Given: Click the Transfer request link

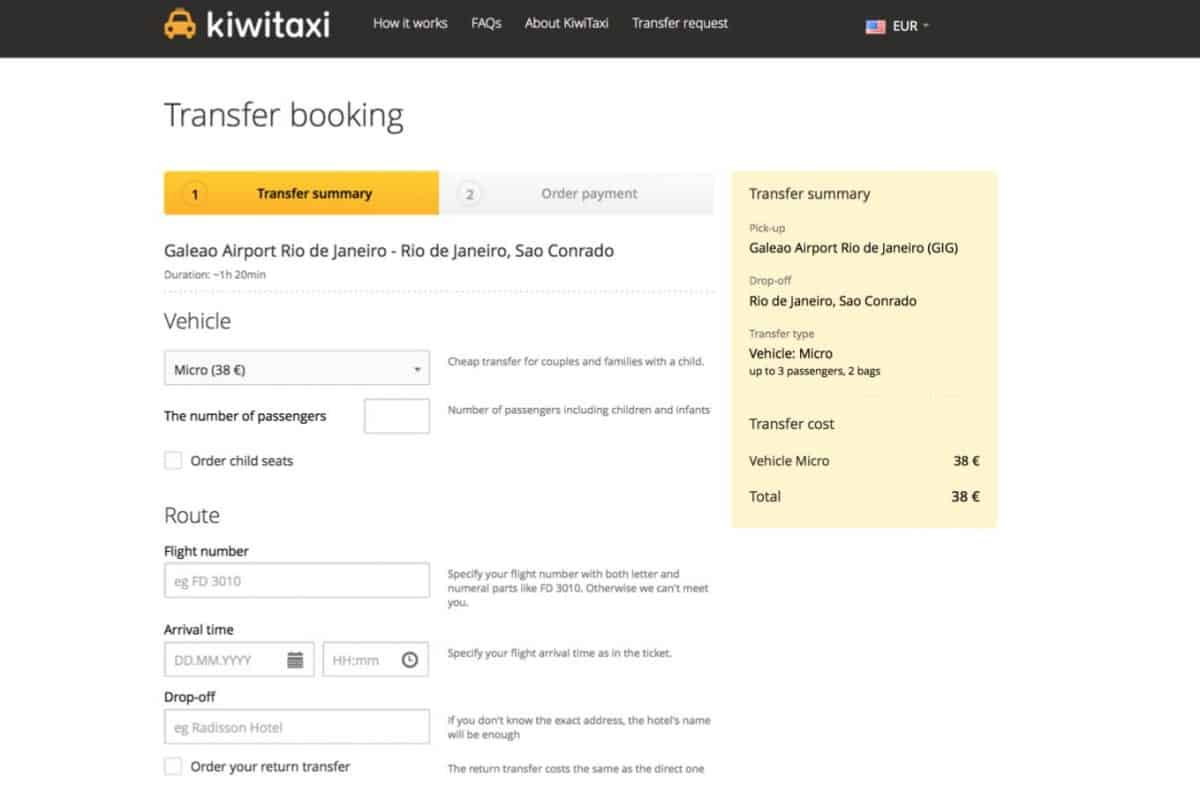Looking at the screenshot, I should click(x=680, y=23).
